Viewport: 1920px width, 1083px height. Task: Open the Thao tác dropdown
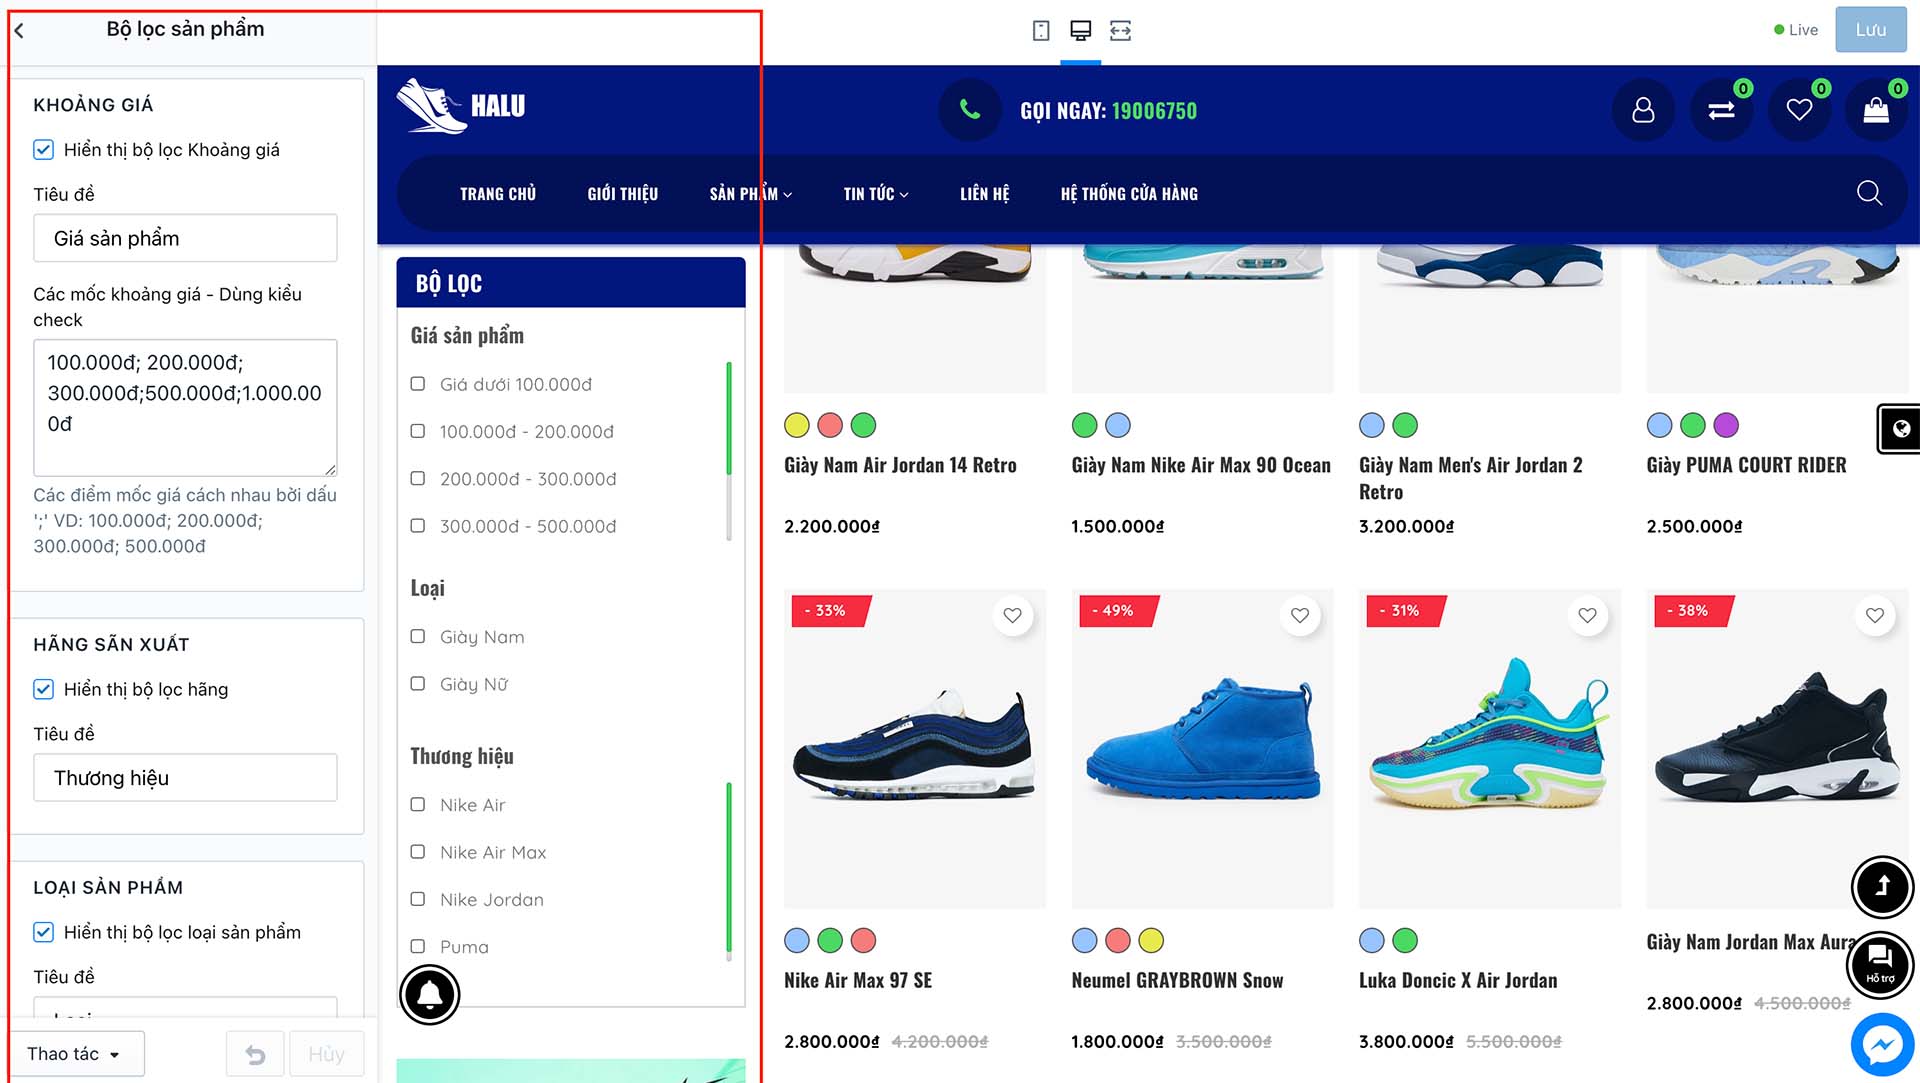pyautogui.click(x=78, y=1054)
